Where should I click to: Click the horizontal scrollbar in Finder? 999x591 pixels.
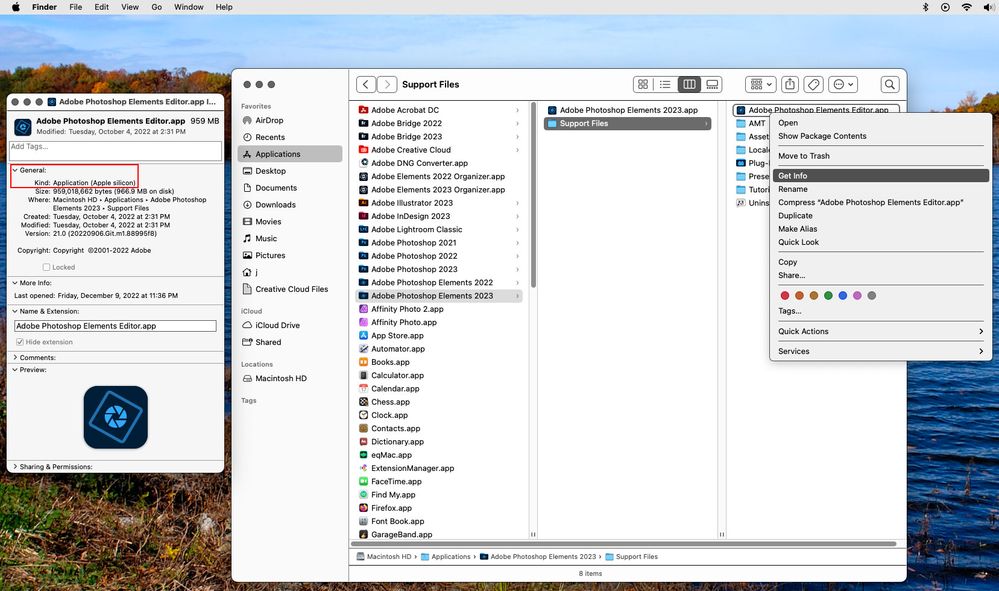[x=624, y=544]
